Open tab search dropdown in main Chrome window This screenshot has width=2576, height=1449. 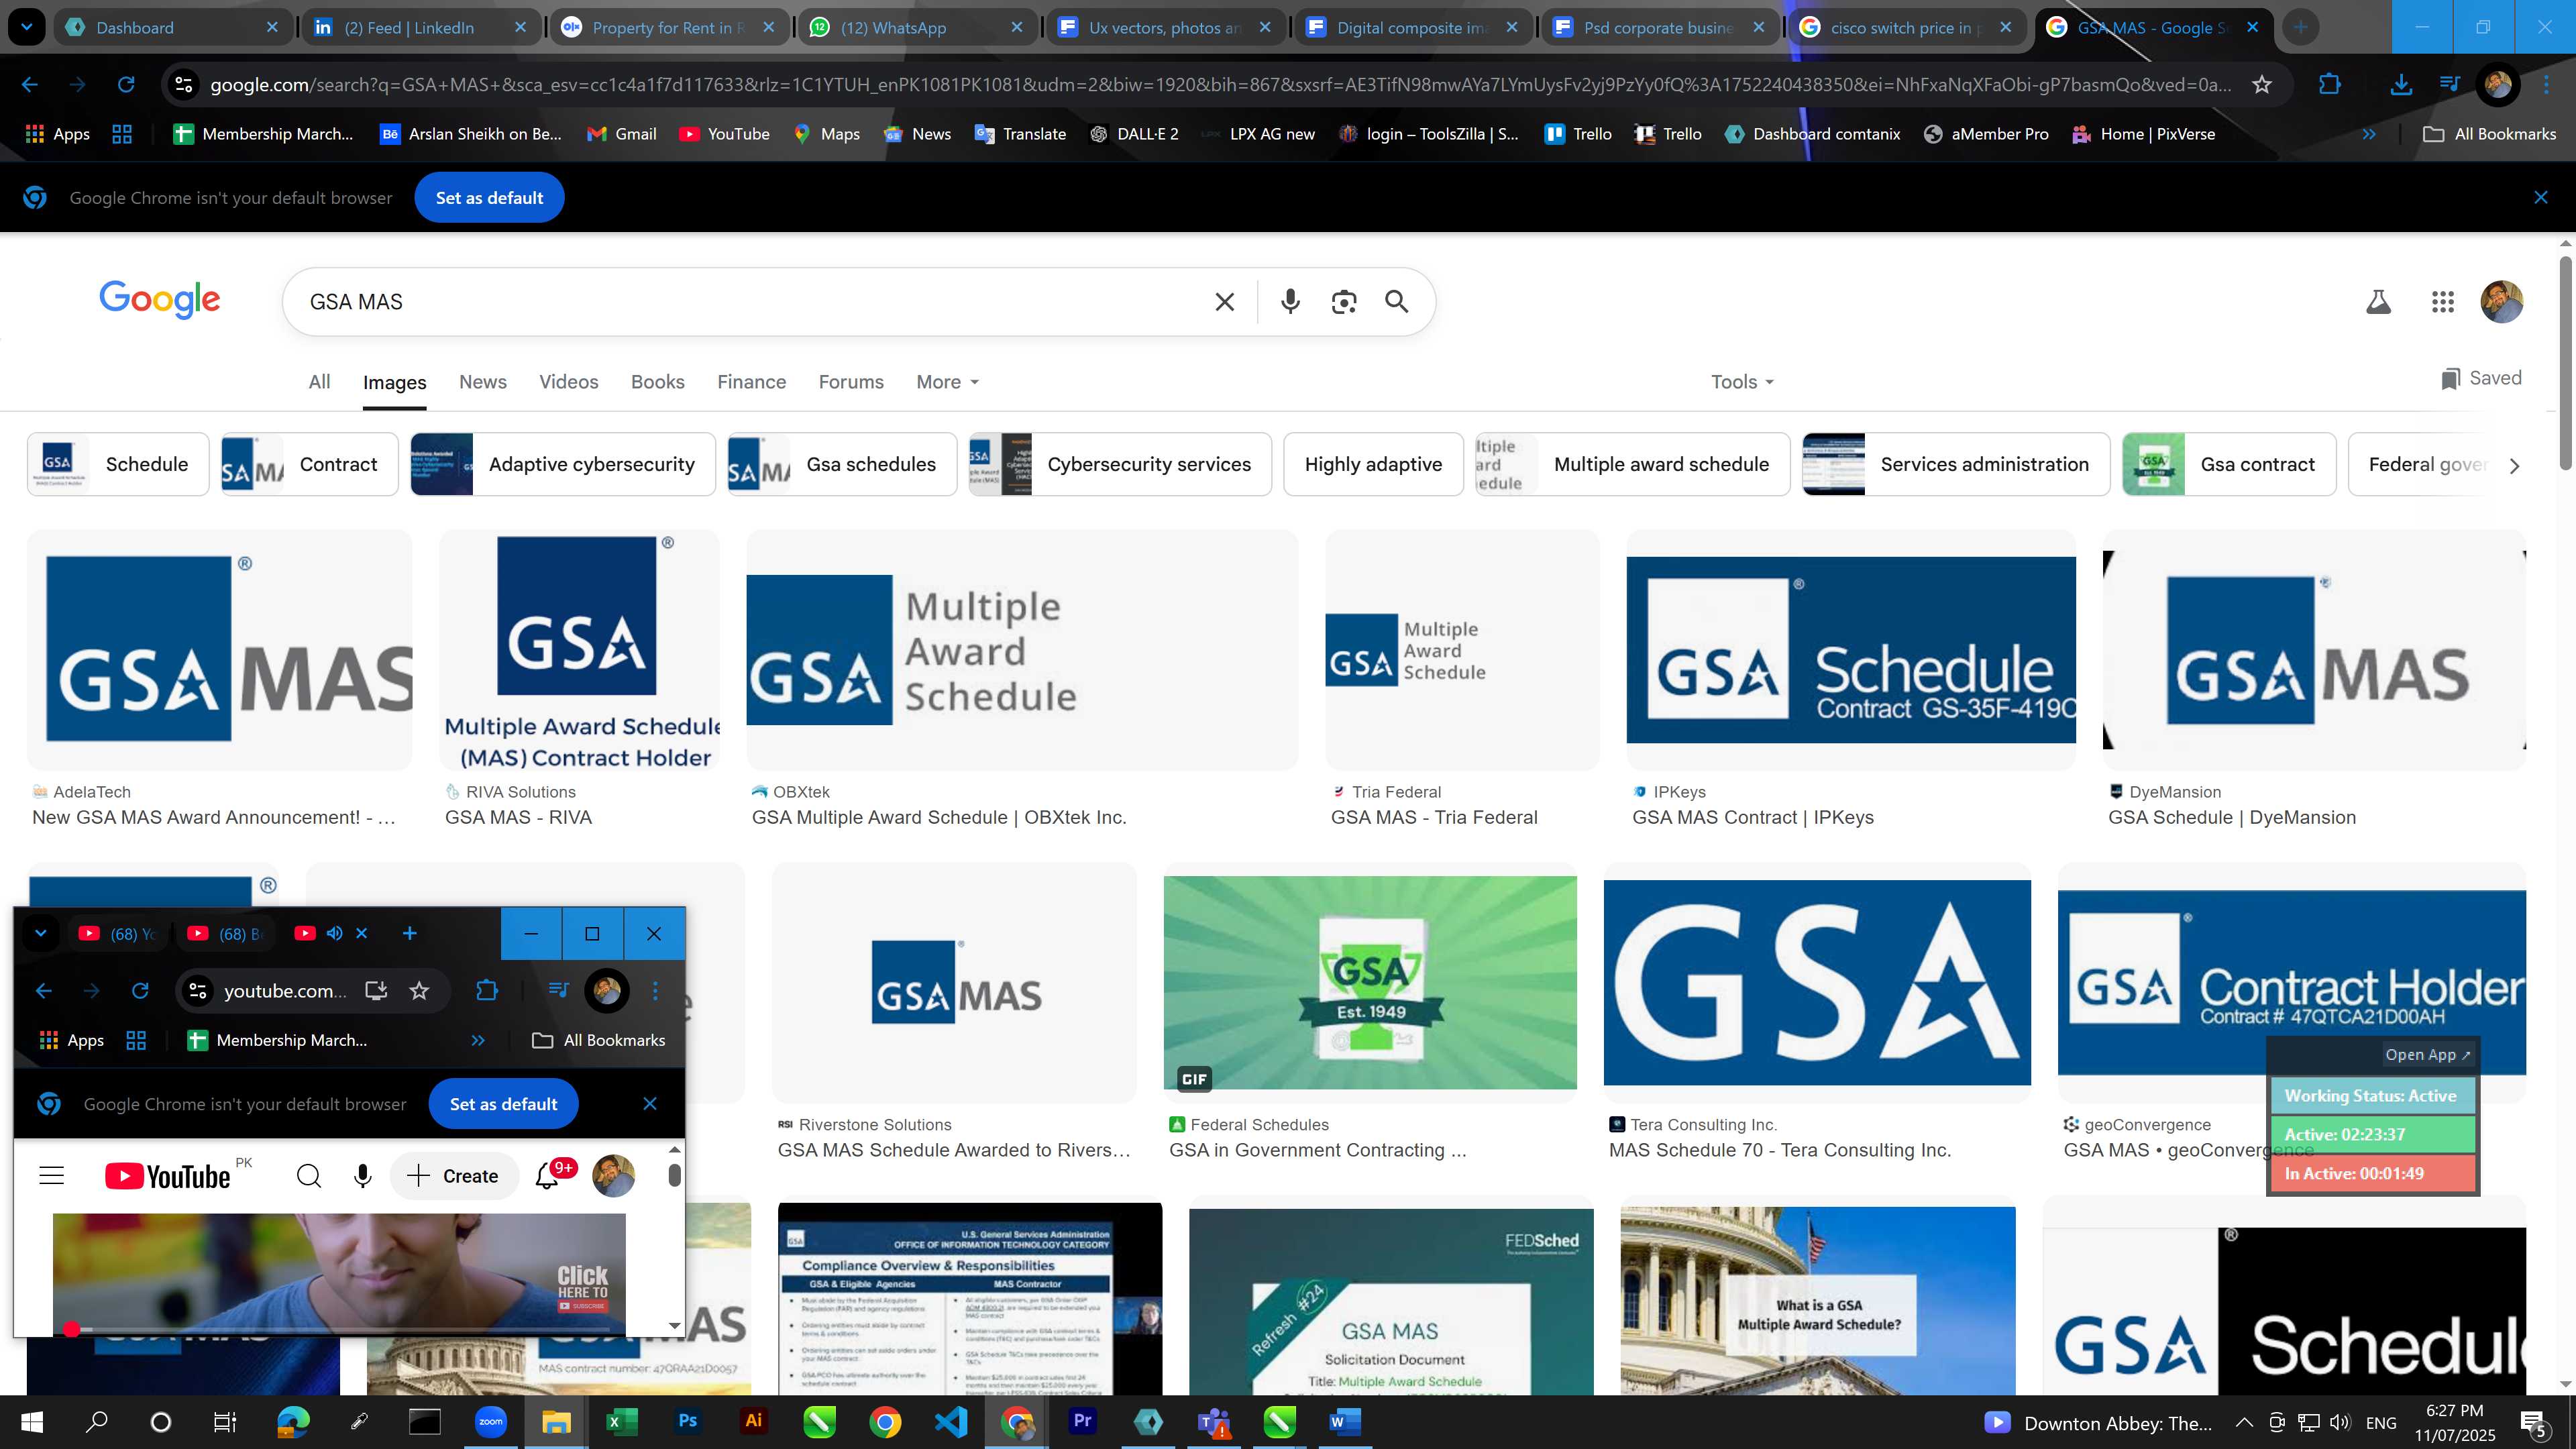(x=26, y=27)
